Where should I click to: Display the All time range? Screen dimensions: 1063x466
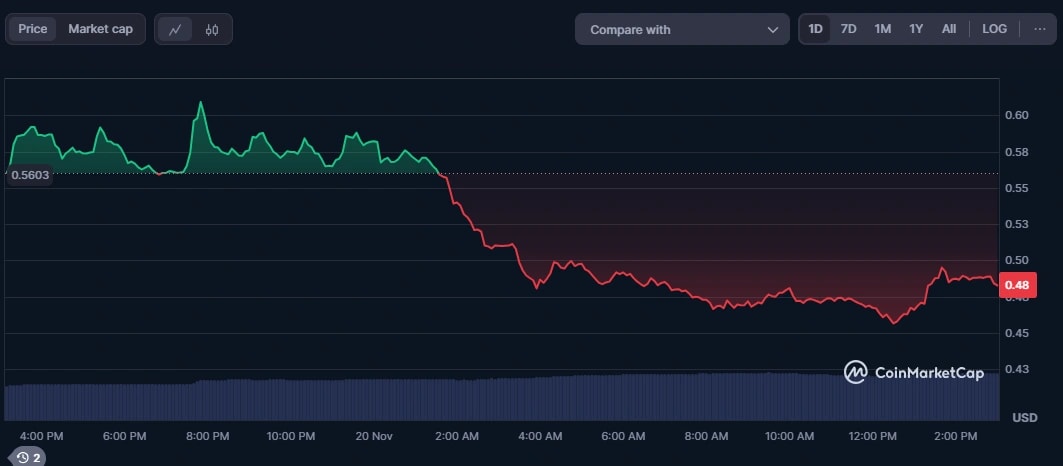pyautogui.click(x=948, y=29)
